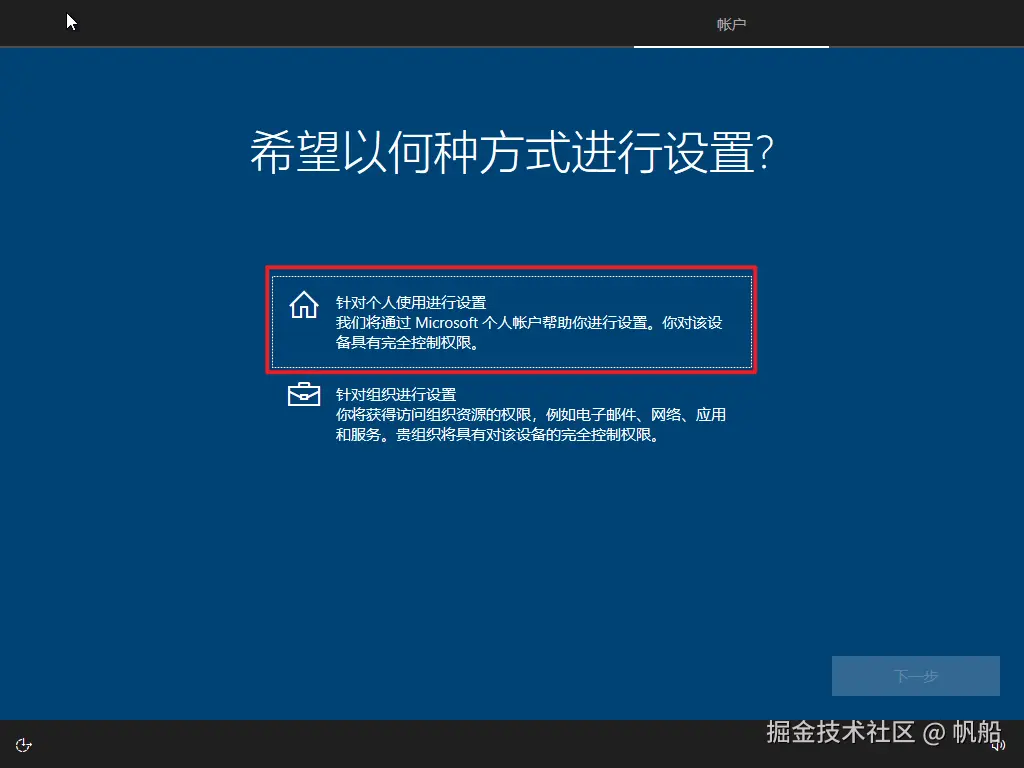Click the briefcase icon for organization setup
1024x768 pixels.
tap(303, 395)
